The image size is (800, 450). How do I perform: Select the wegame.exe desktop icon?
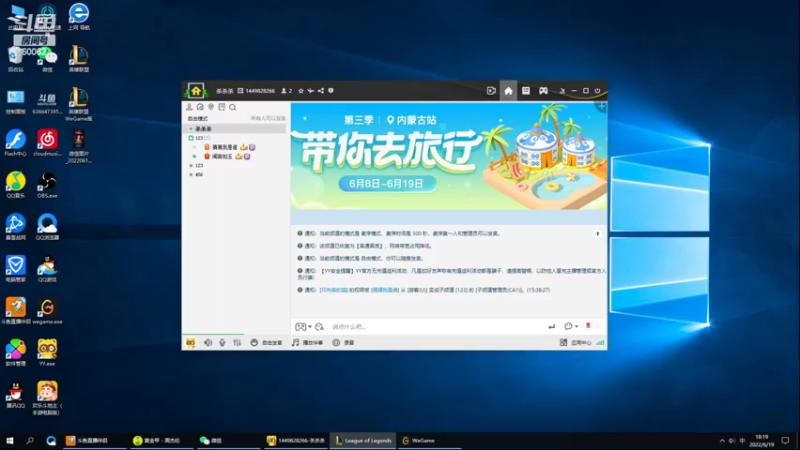click(47, 311)
